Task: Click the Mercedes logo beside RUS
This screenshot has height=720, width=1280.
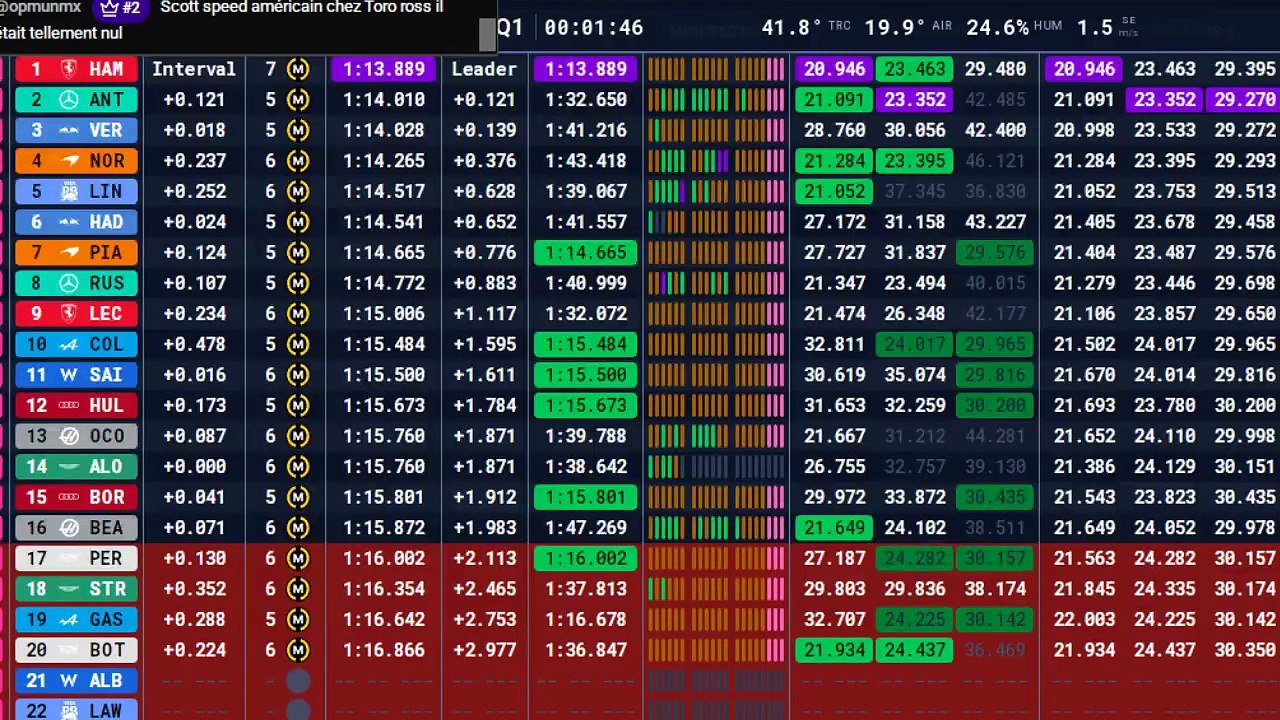Action: click(x=69, y=283)
